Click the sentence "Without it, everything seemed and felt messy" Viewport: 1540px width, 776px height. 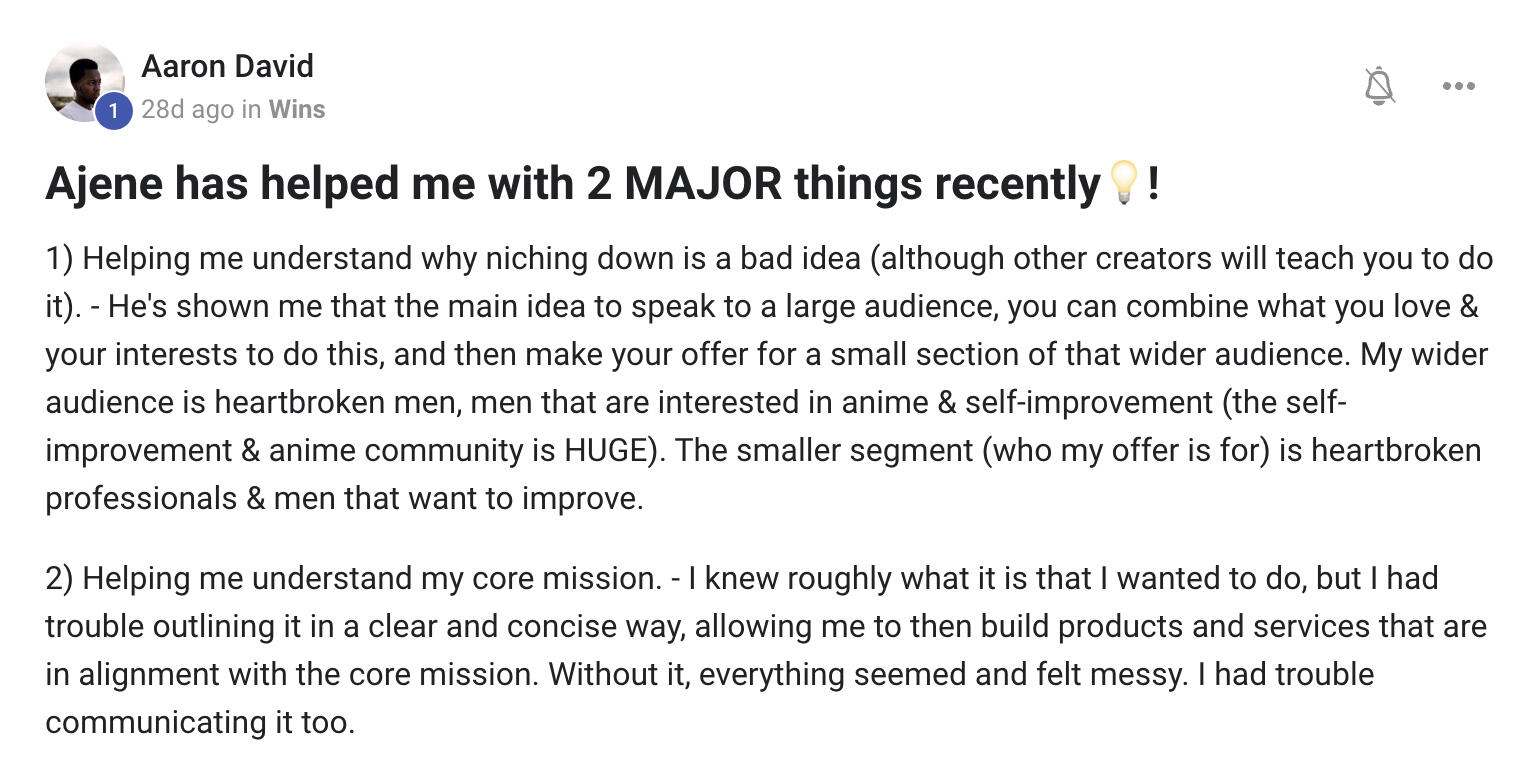(x=864, y=675)
